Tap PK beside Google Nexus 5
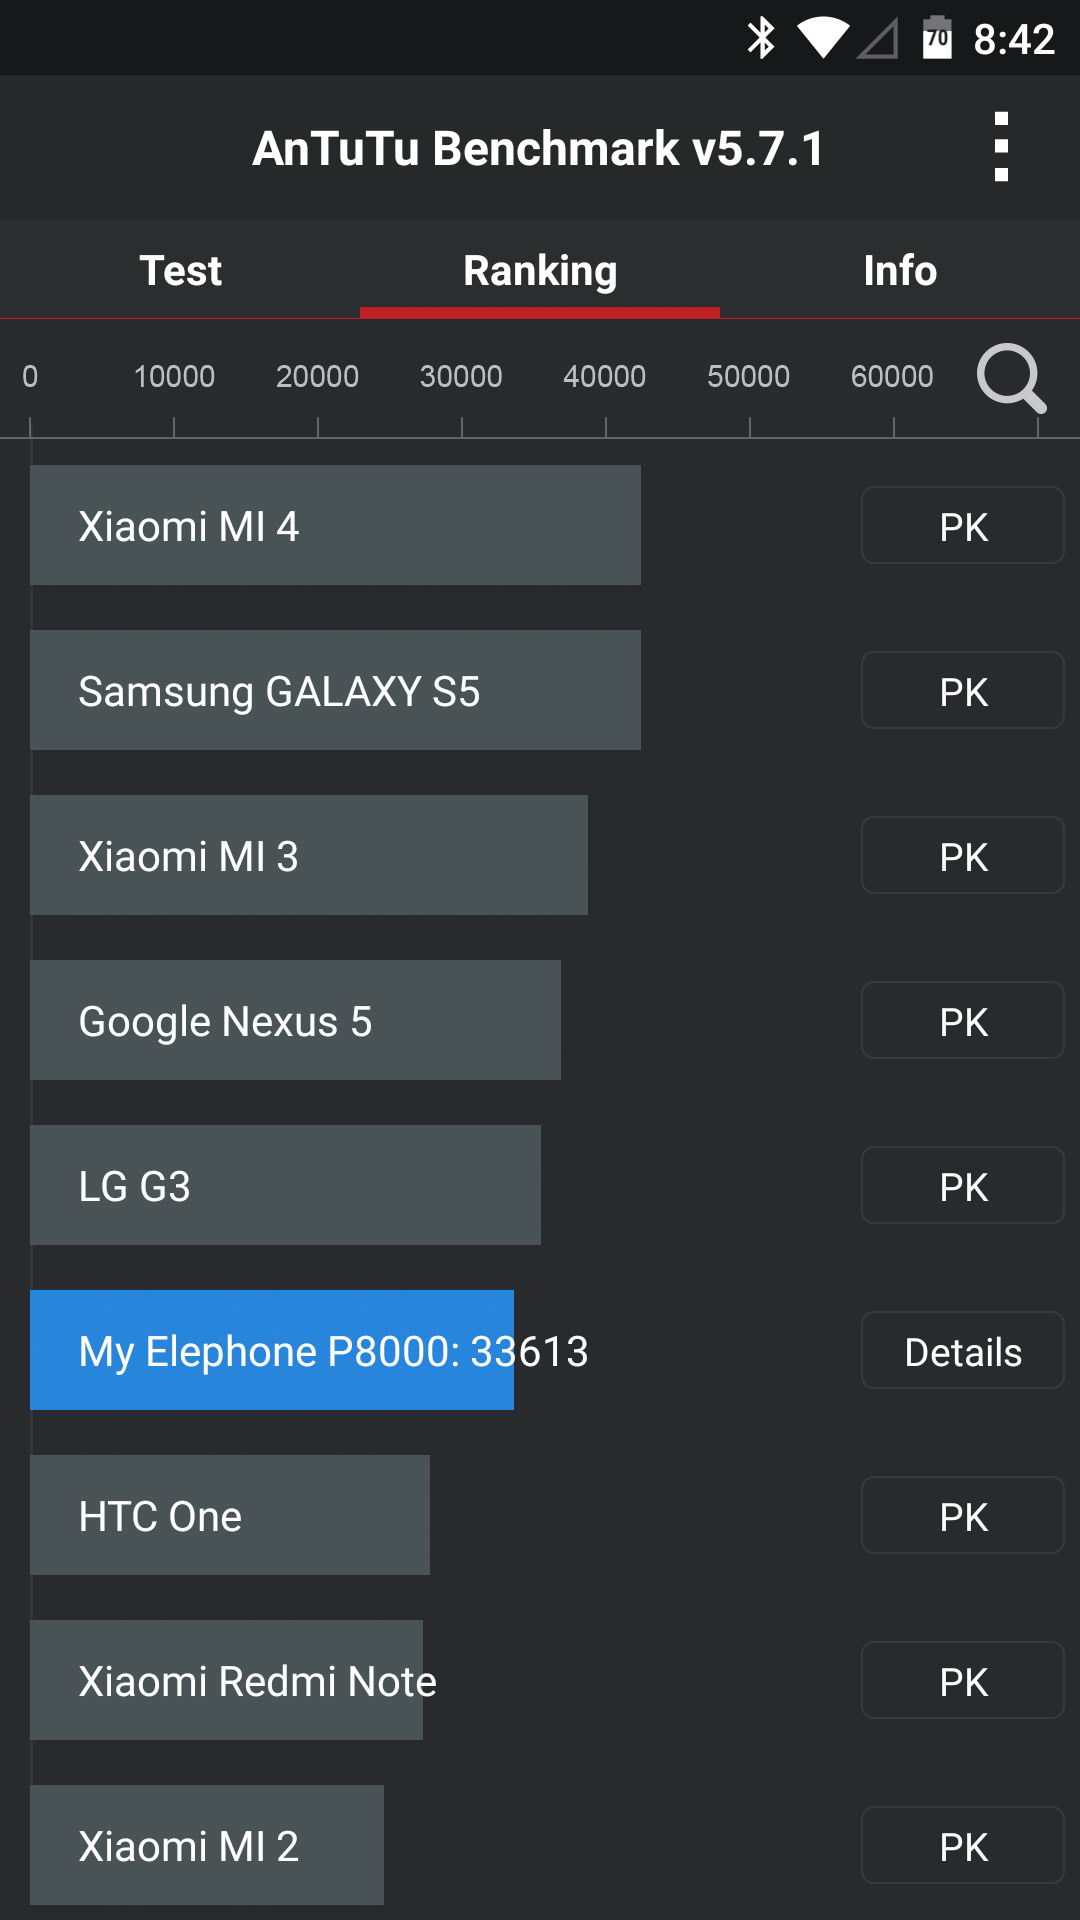Screen dimensions: 1080x1920 [962, 1021]
